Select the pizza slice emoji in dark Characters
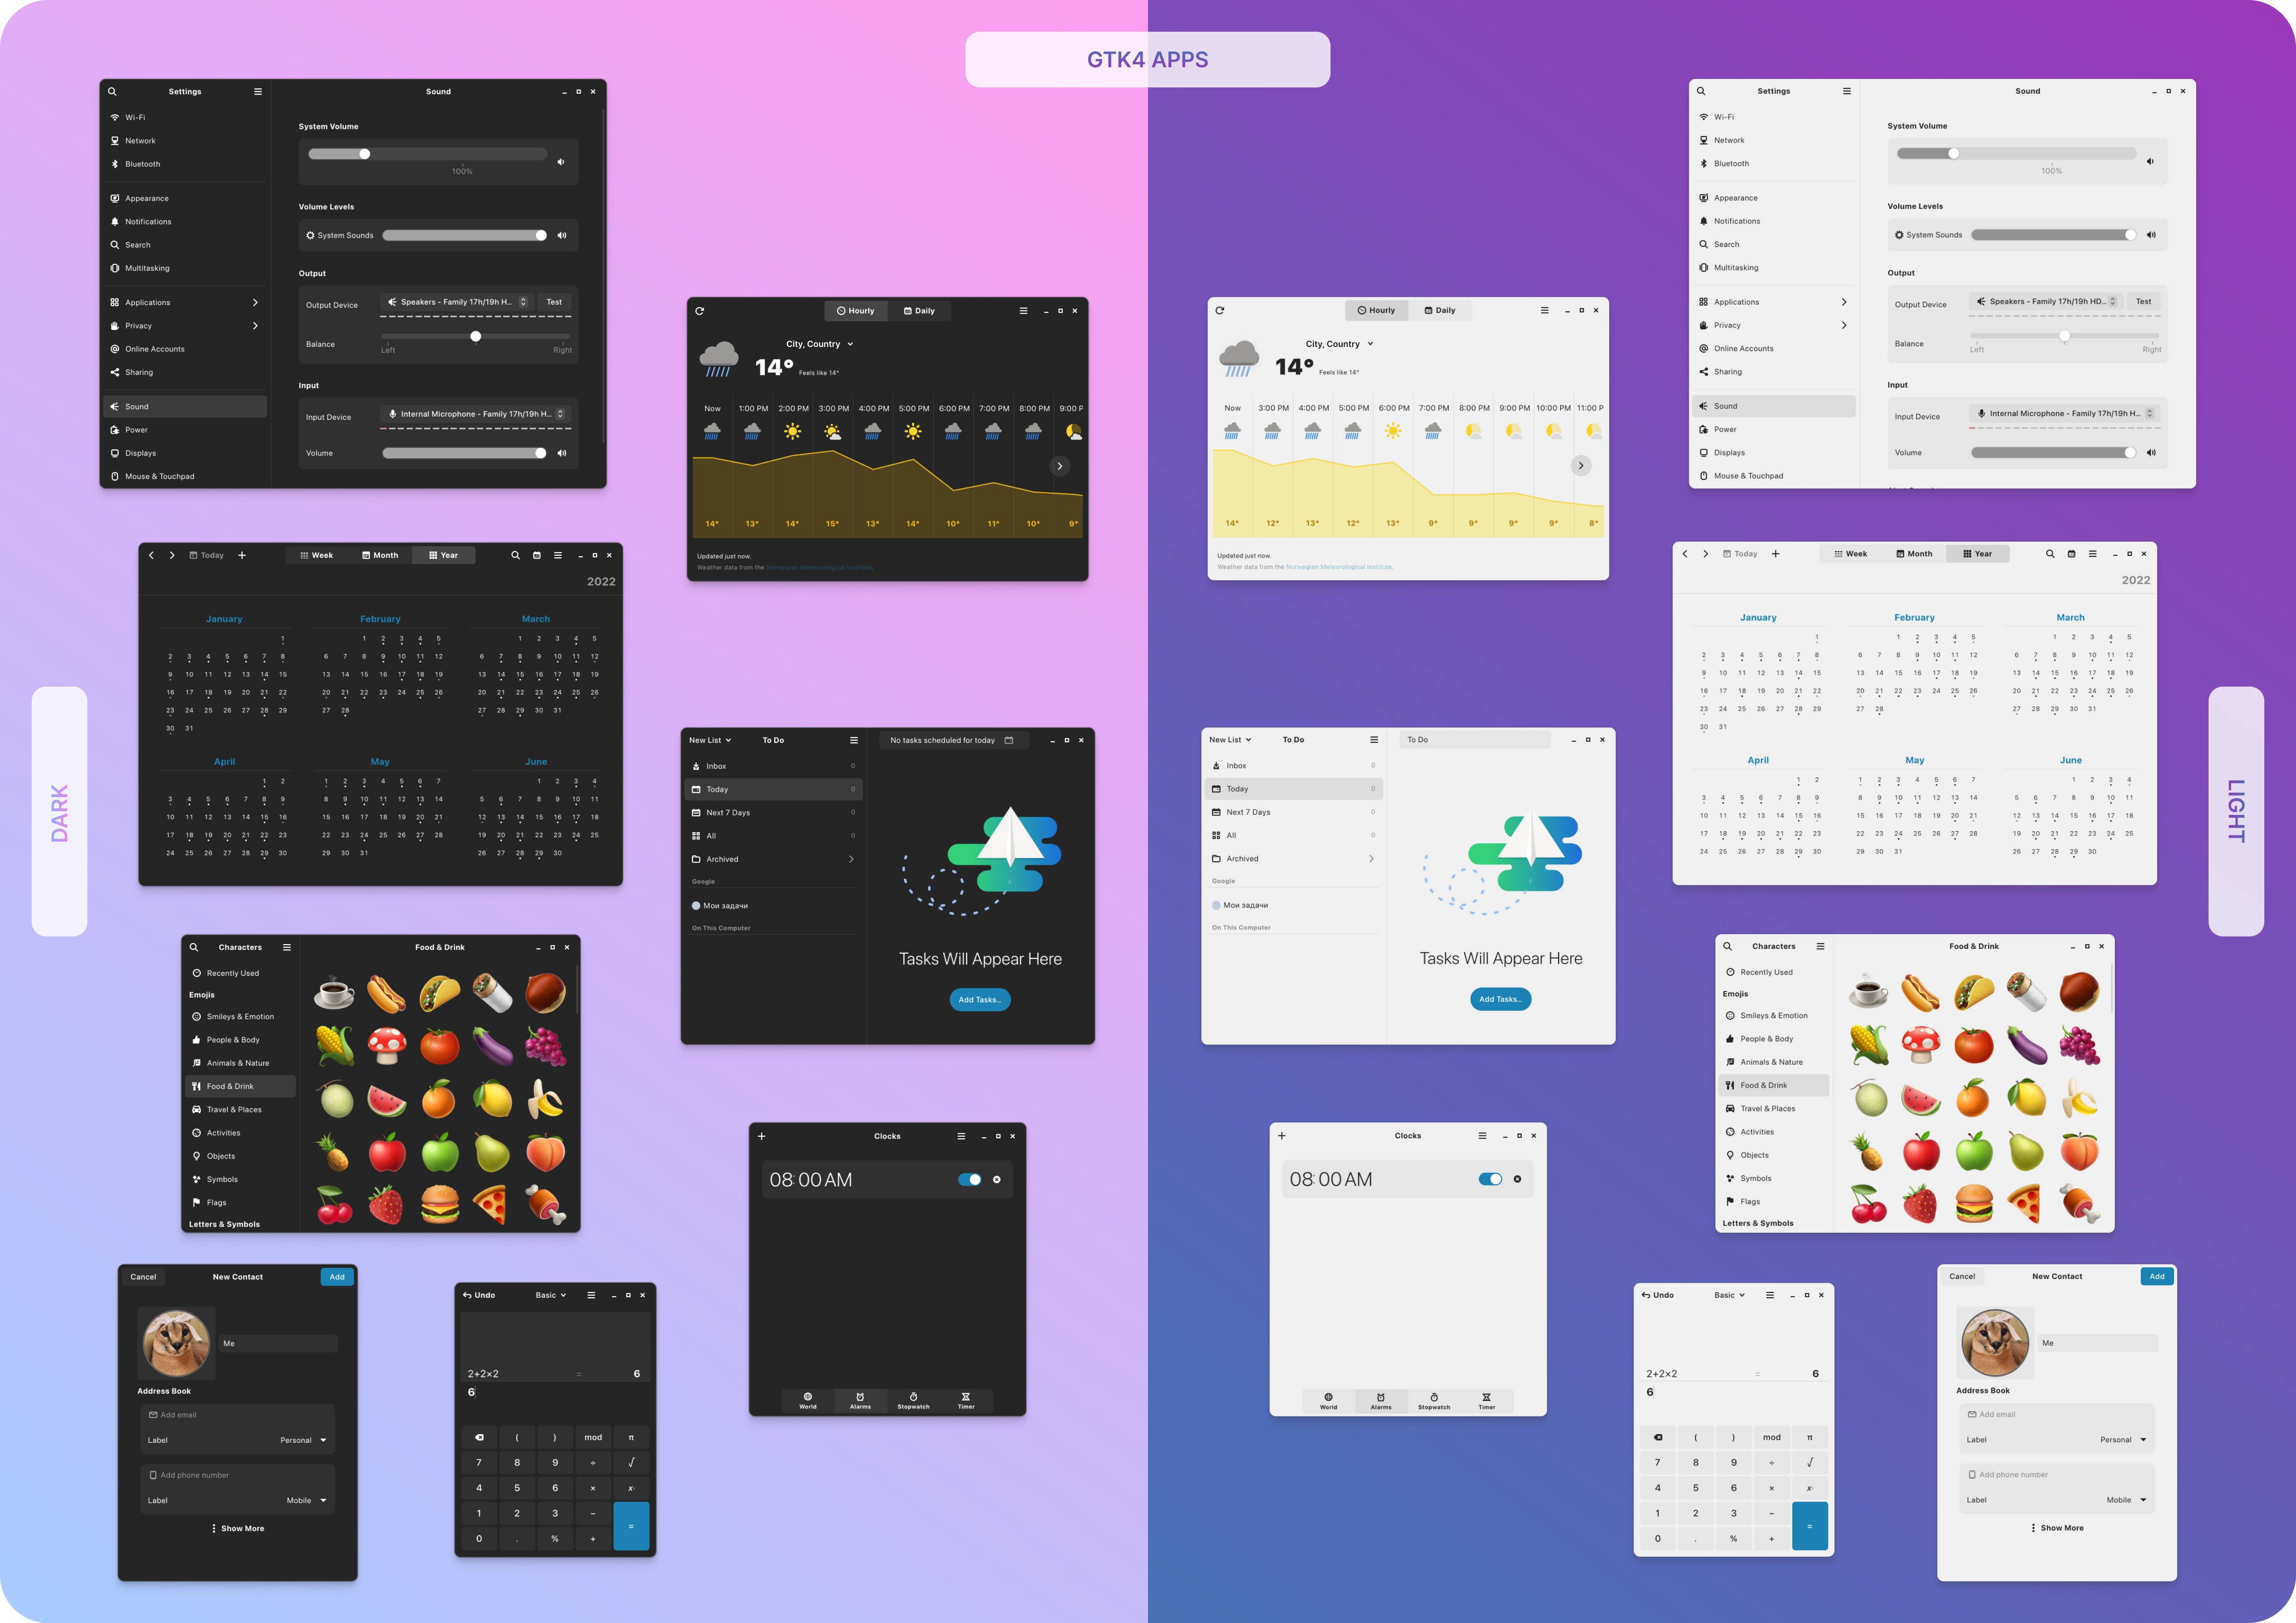The height and width of the screenshot is (1623, 2296). [x=491, y=1204]
